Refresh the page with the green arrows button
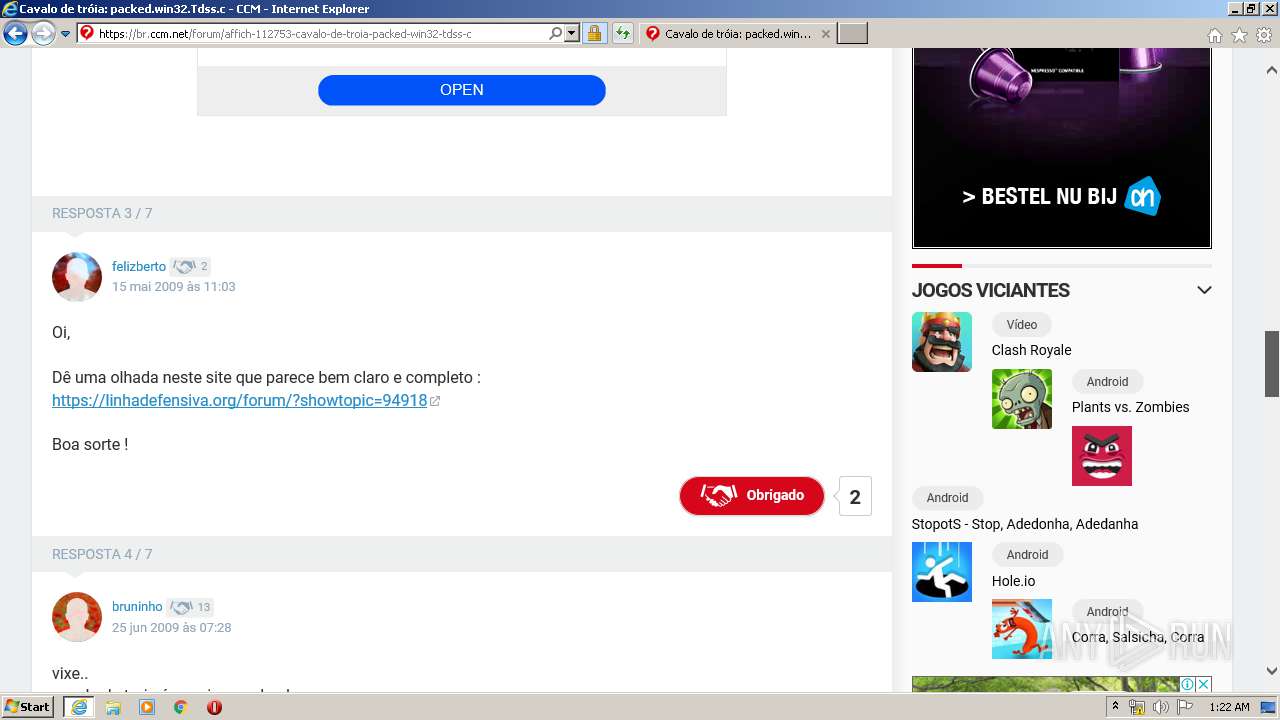The height and width of the screenshot is (720, 1280). (x=623, y=34)
